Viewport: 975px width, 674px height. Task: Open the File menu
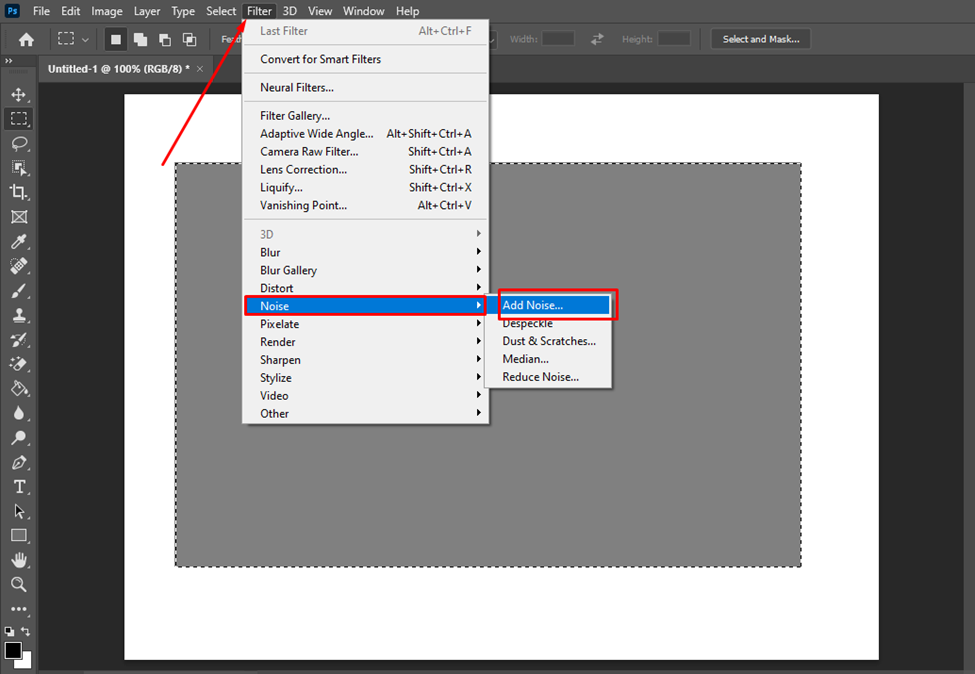click(41, 11)
